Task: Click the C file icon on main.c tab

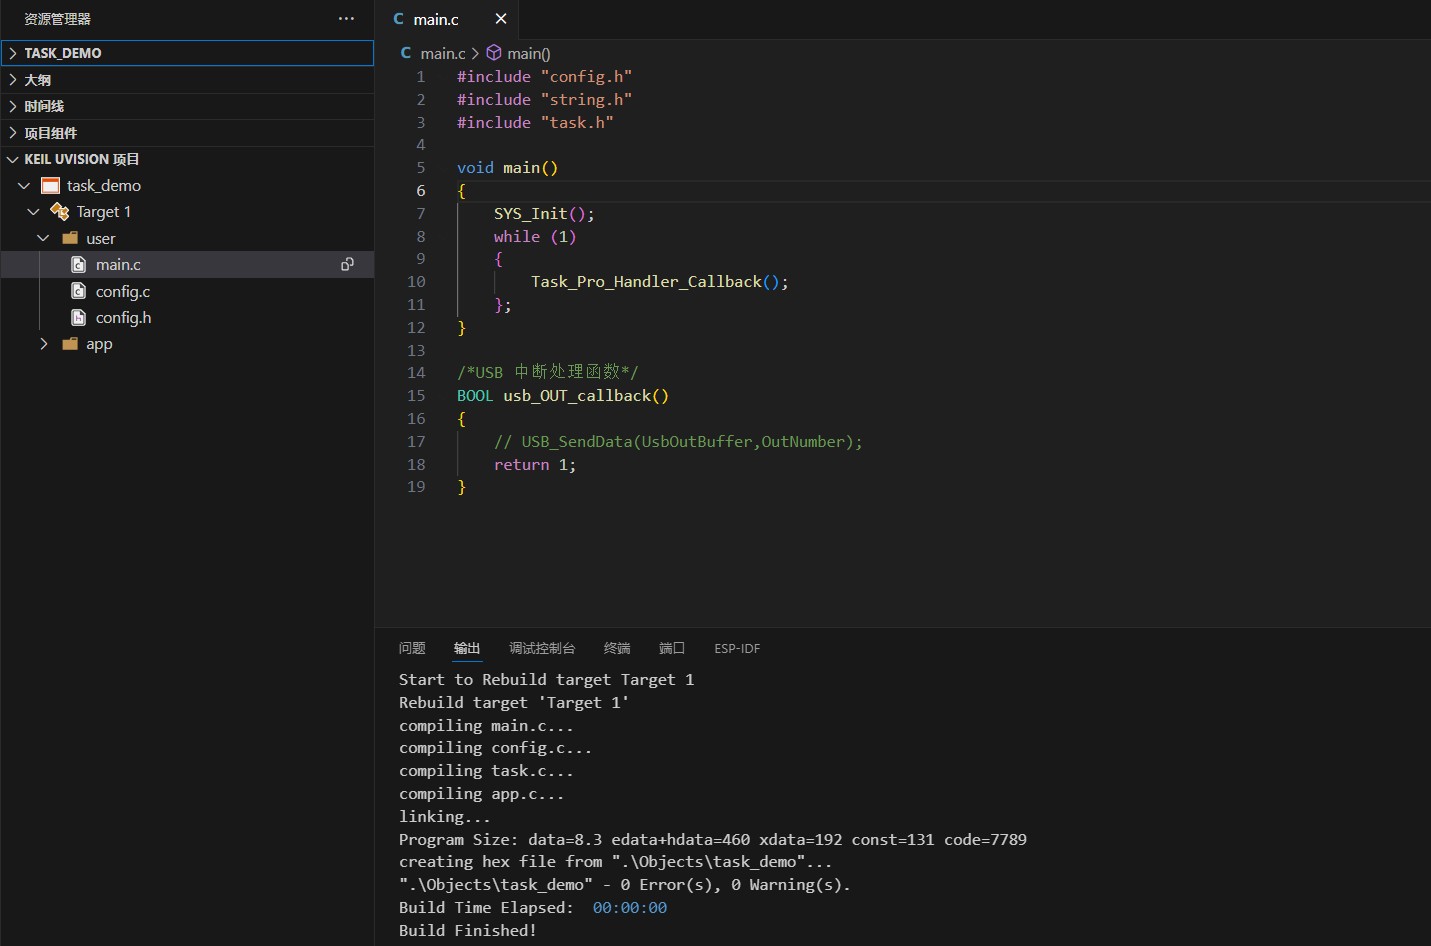Action: tap(399, 19)
